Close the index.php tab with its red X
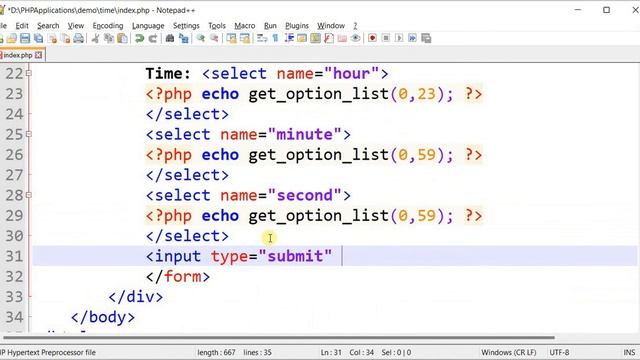The image size is (640, 360). (38, 55)
